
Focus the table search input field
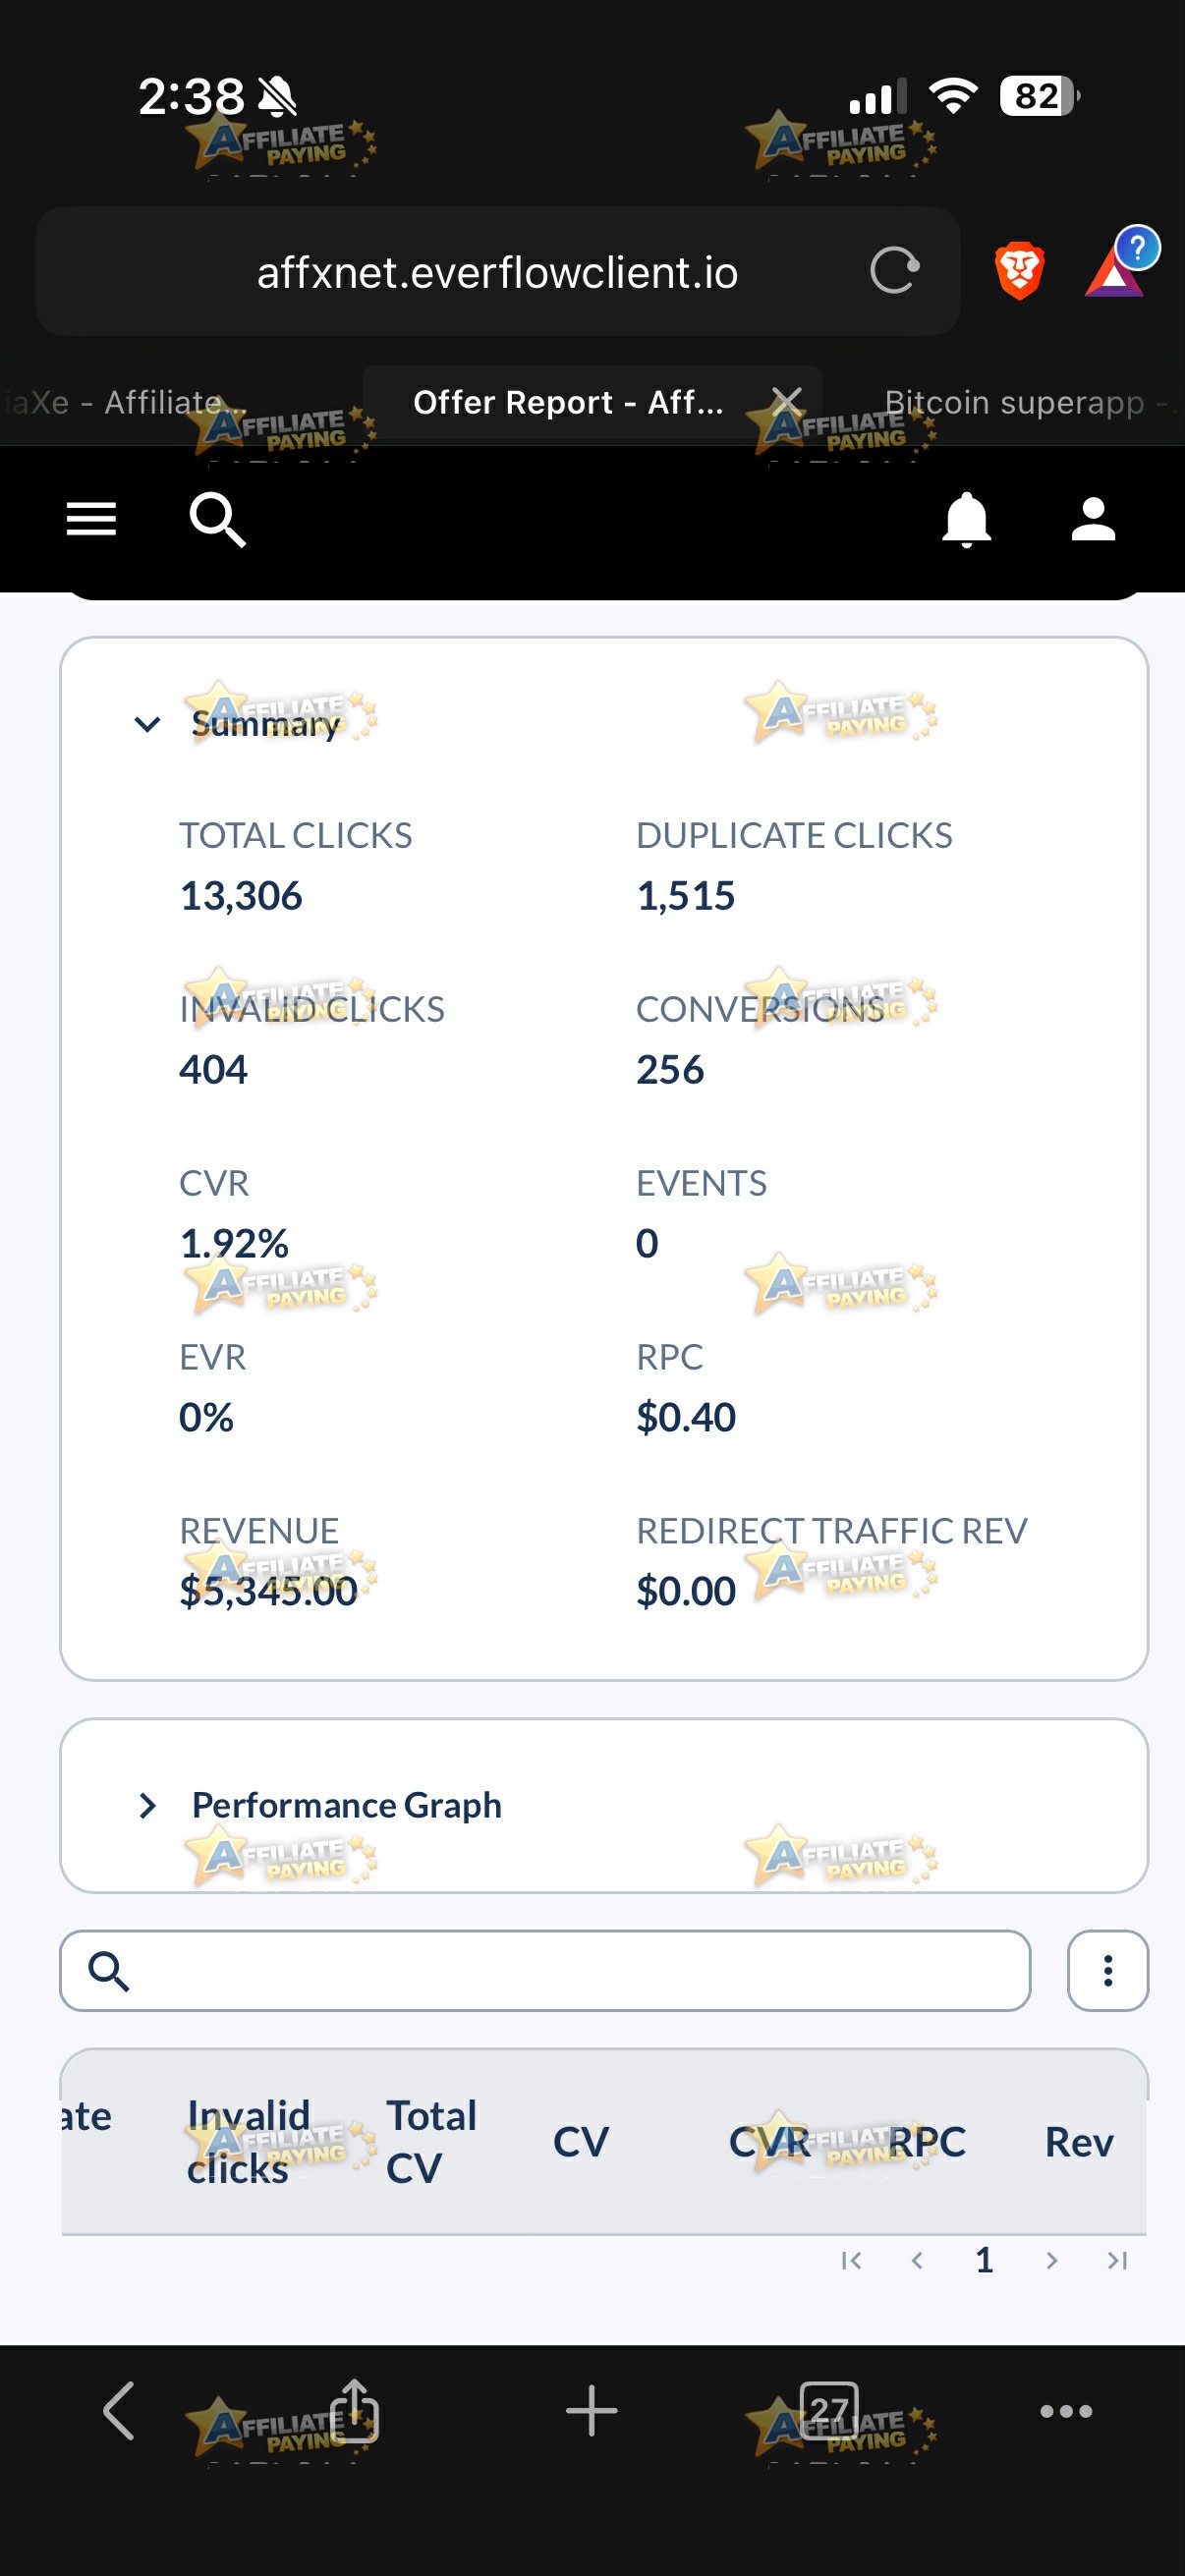545,1970
